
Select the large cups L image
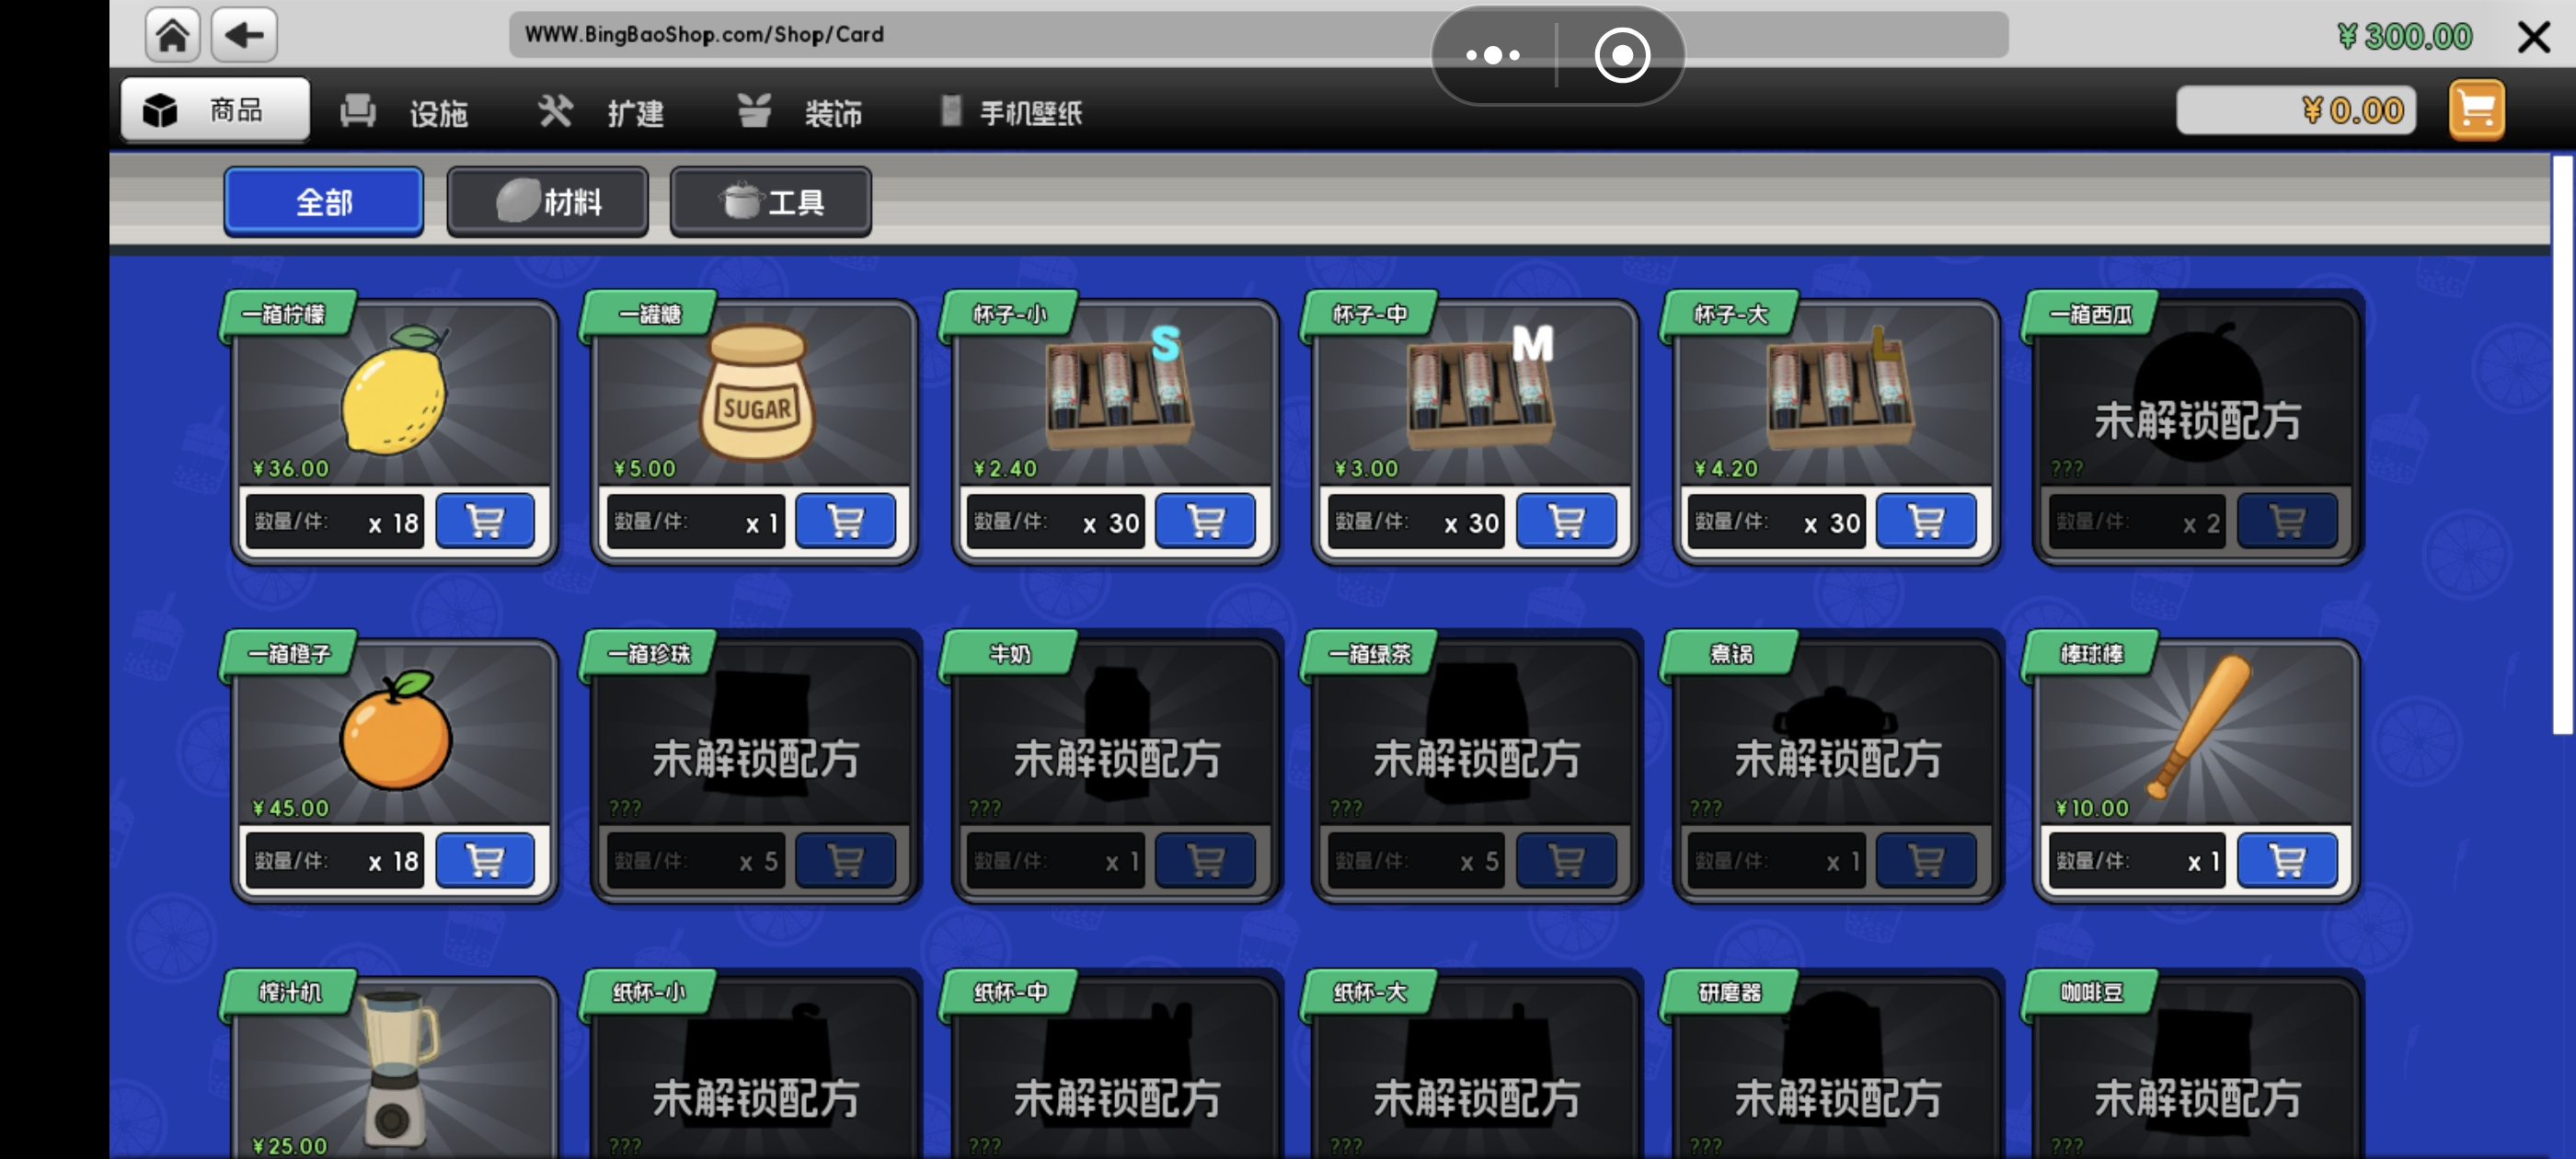[x=1839, y=390]
